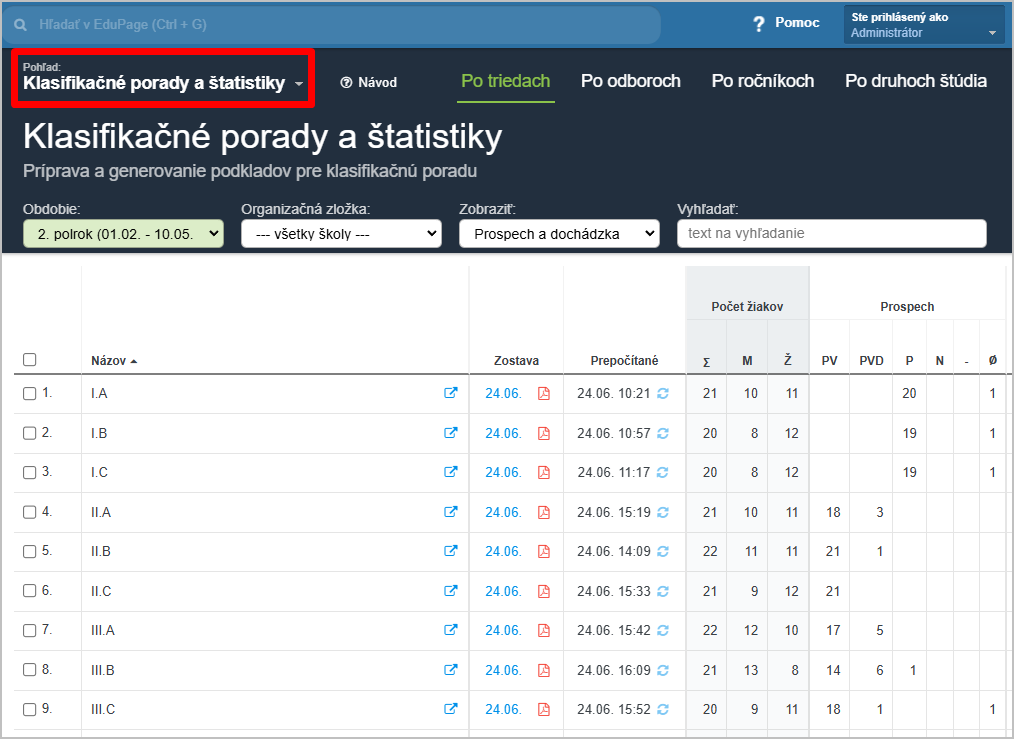Open external link icon for class III.B
The width and height of the screenshot is (1014, 739).
[x=451, y=670]
